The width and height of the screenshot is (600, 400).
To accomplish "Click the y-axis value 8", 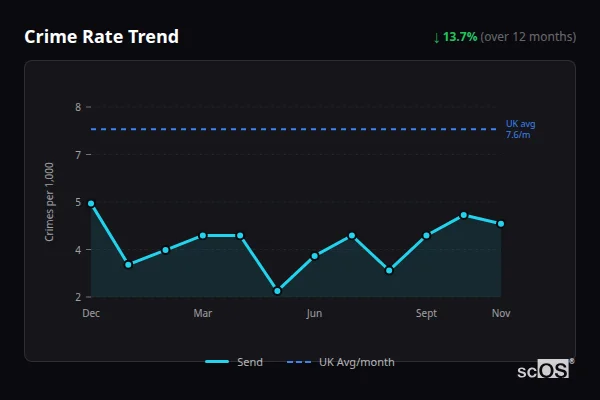I will [78, 107].
